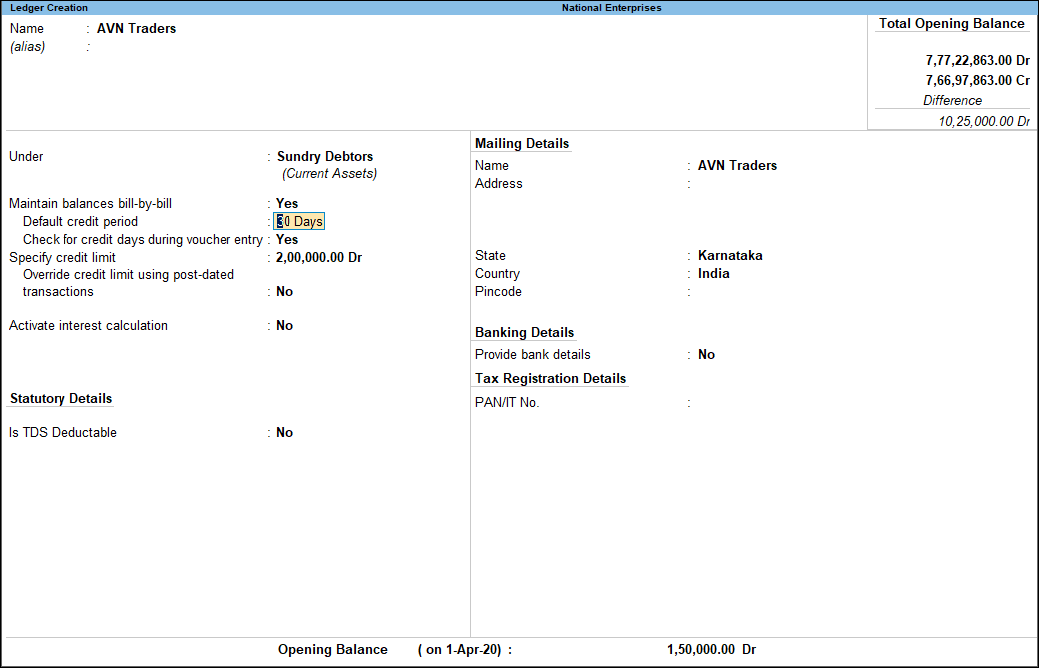Toggle Is TDS Deductable setting
This screenshot has width=1039, height=668.
coord(284,432)
